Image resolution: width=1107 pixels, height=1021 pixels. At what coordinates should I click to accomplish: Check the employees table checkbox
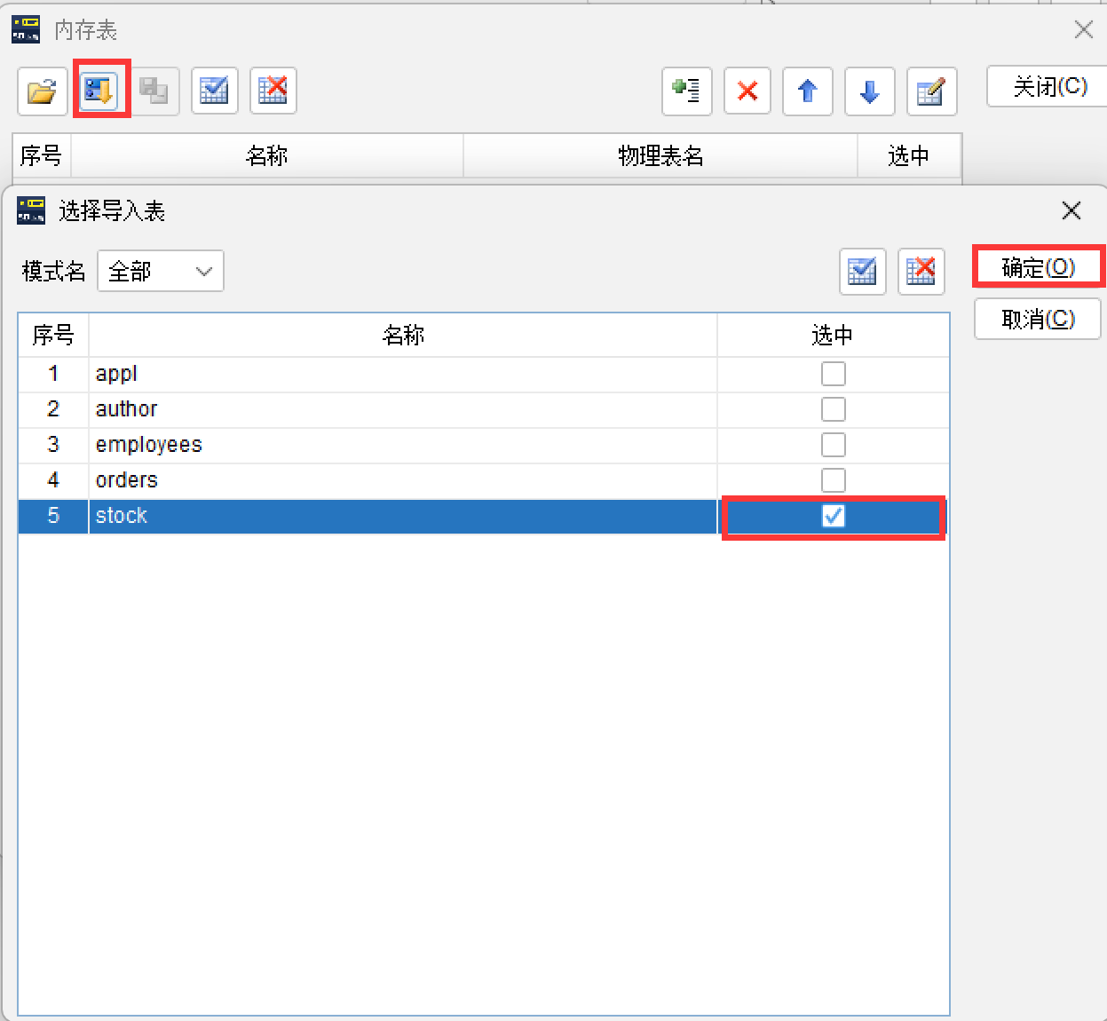[833, 445]
